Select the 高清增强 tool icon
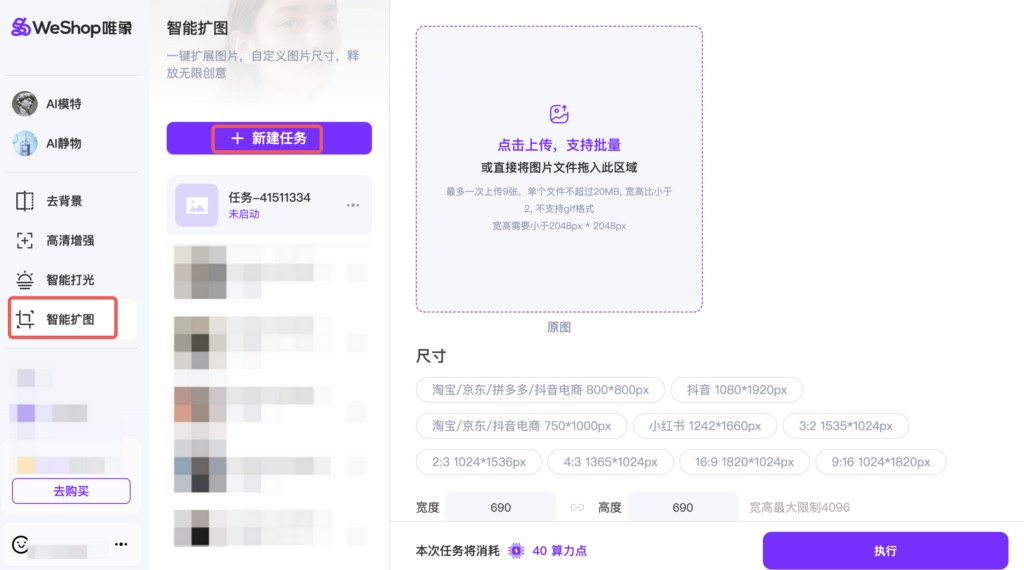1024x570 pixels. (25, 240)
